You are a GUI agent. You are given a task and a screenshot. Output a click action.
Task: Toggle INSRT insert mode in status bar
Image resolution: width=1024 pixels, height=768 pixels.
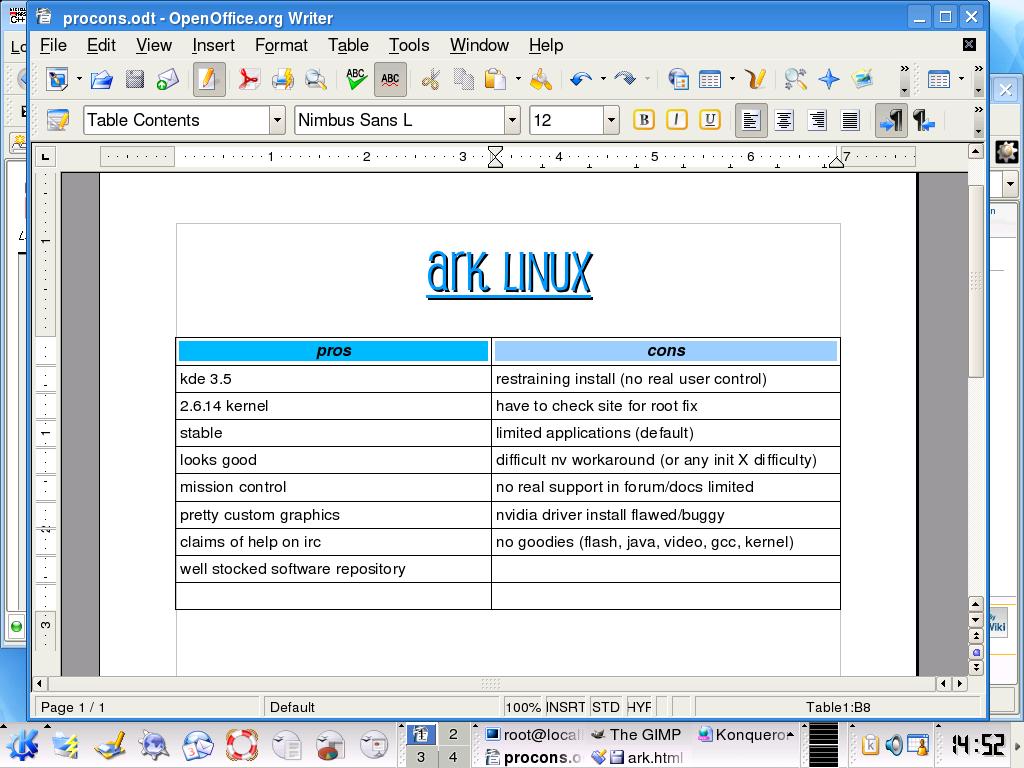566,707
